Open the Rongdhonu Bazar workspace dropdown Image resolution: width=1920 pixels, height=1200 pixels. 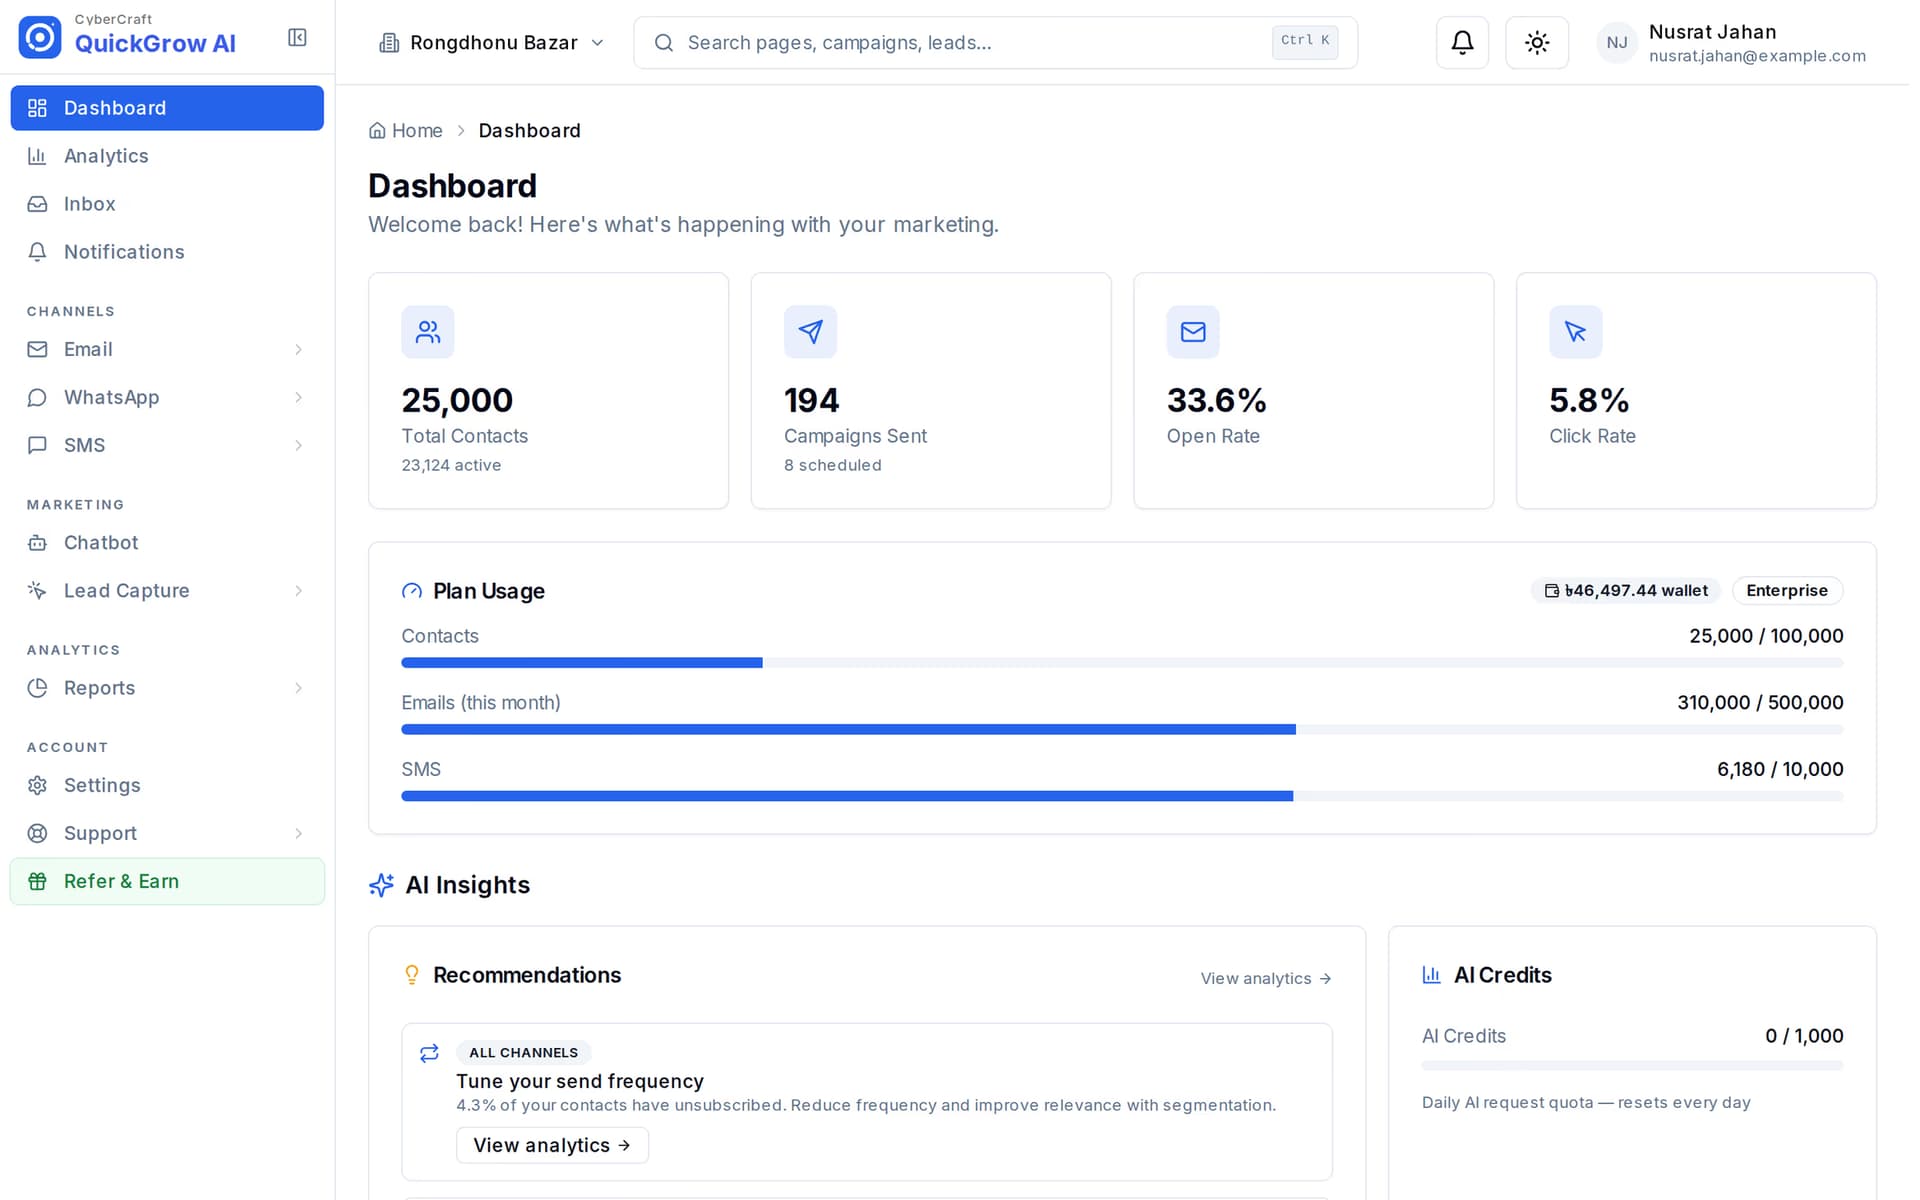coord(492,42)
